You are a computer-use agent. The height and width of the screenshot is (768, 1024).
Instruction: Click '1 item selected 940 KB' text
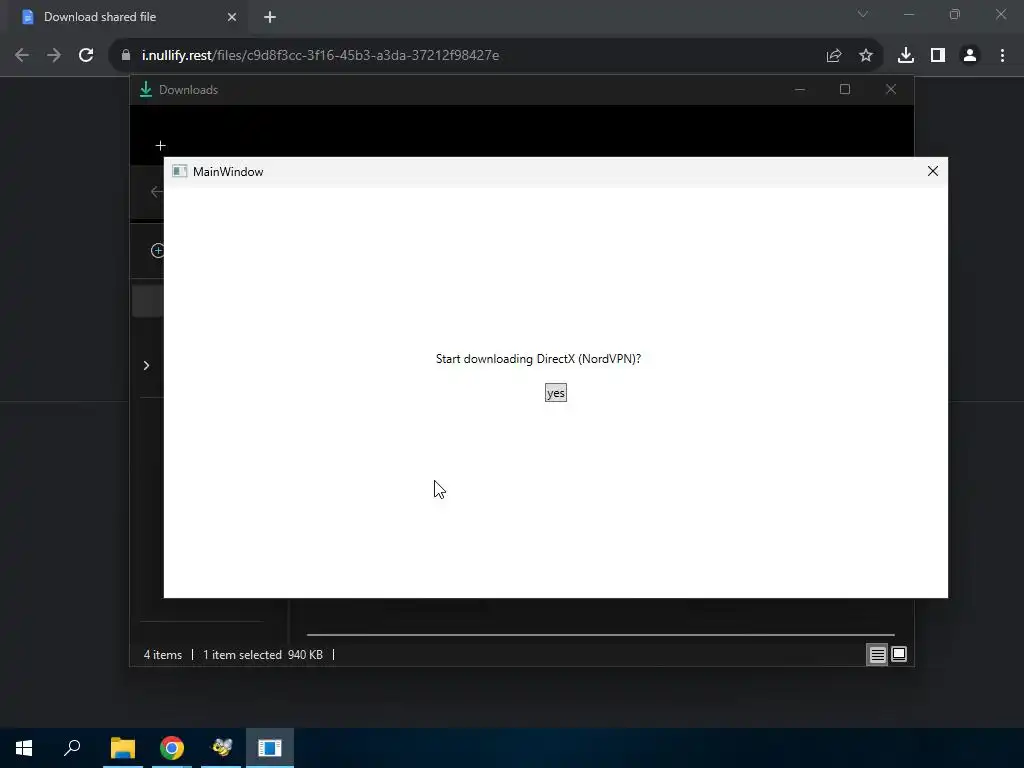tap(263, 654)
